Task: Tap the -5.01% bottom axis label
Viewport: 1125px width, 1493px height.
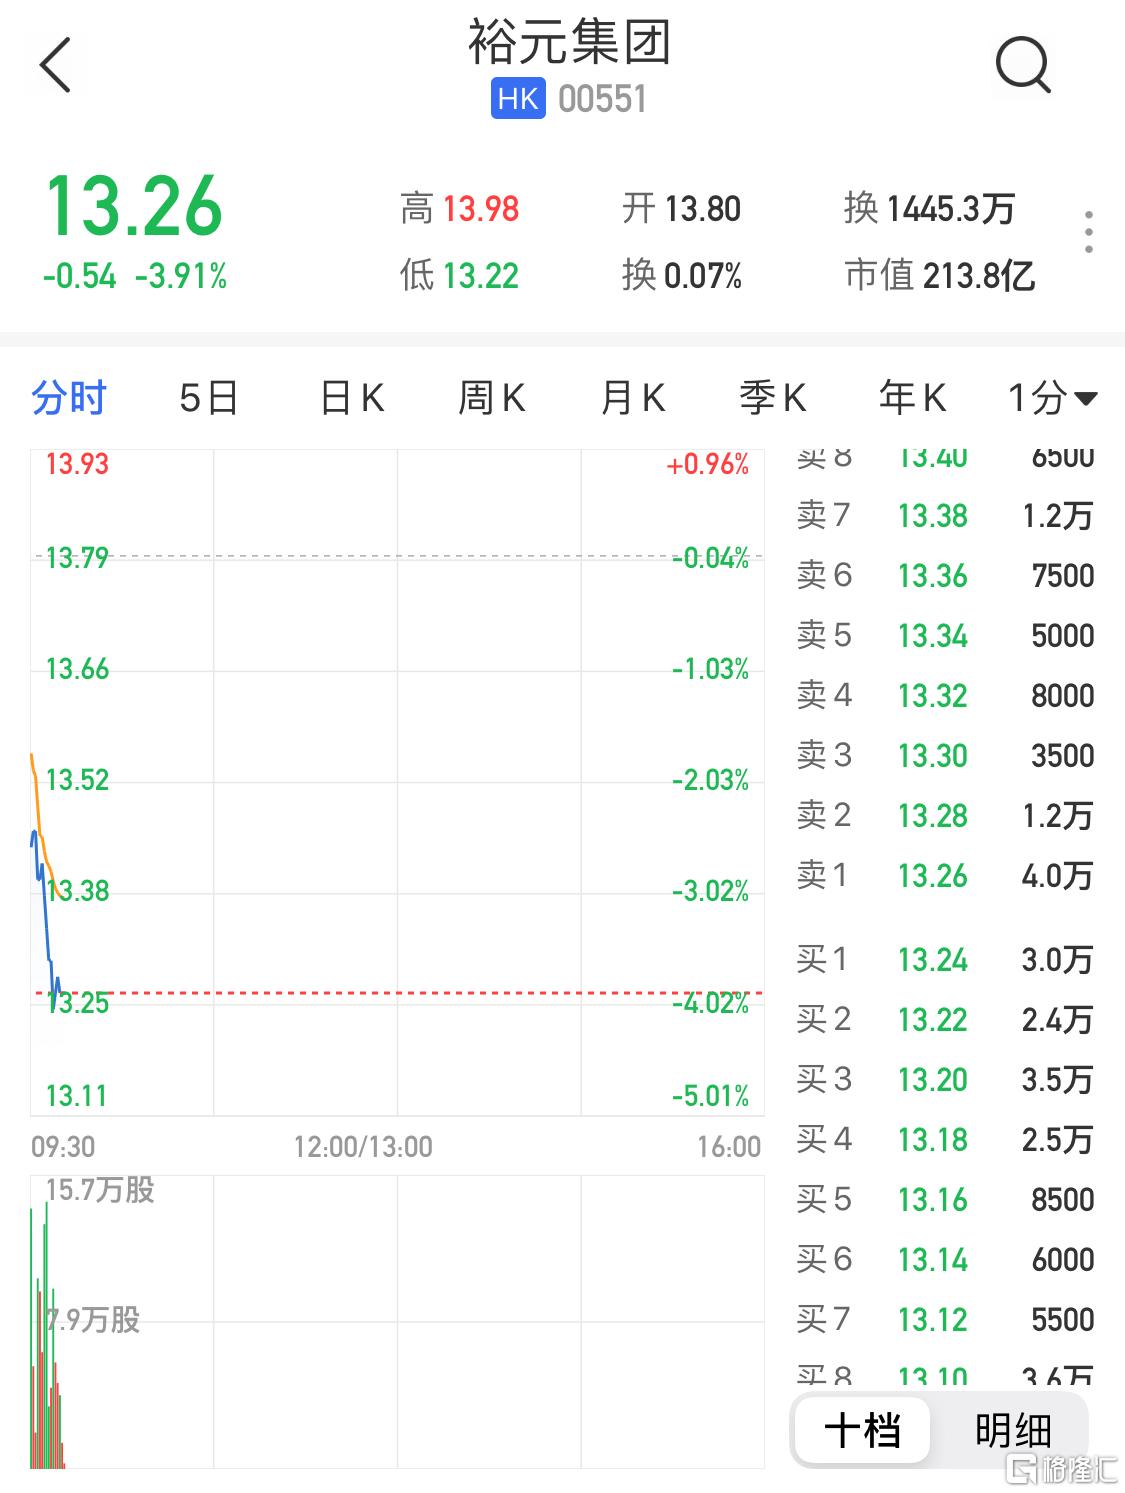Action: pyautogui.click(x=710, y=1096)
